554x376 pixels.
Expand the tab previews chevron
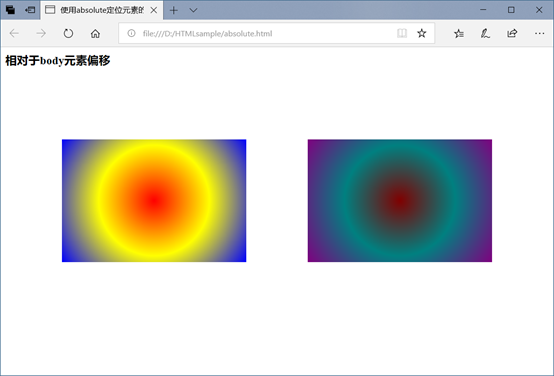[x=193, y=10]
